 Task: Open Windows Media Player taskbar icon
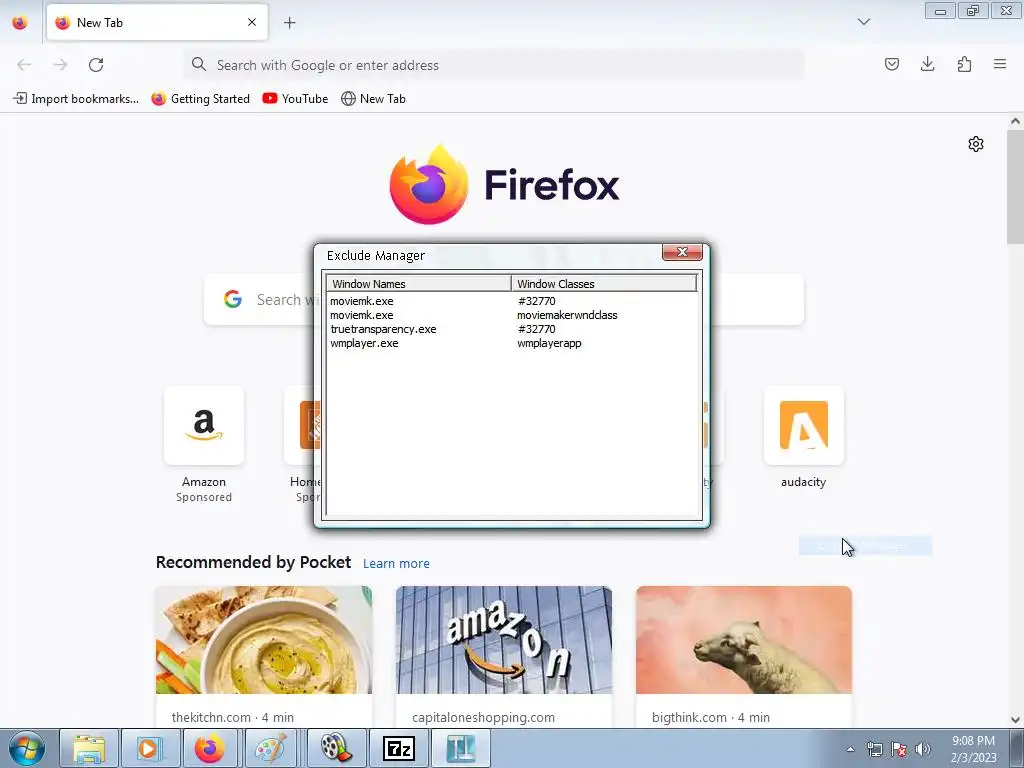150,748
